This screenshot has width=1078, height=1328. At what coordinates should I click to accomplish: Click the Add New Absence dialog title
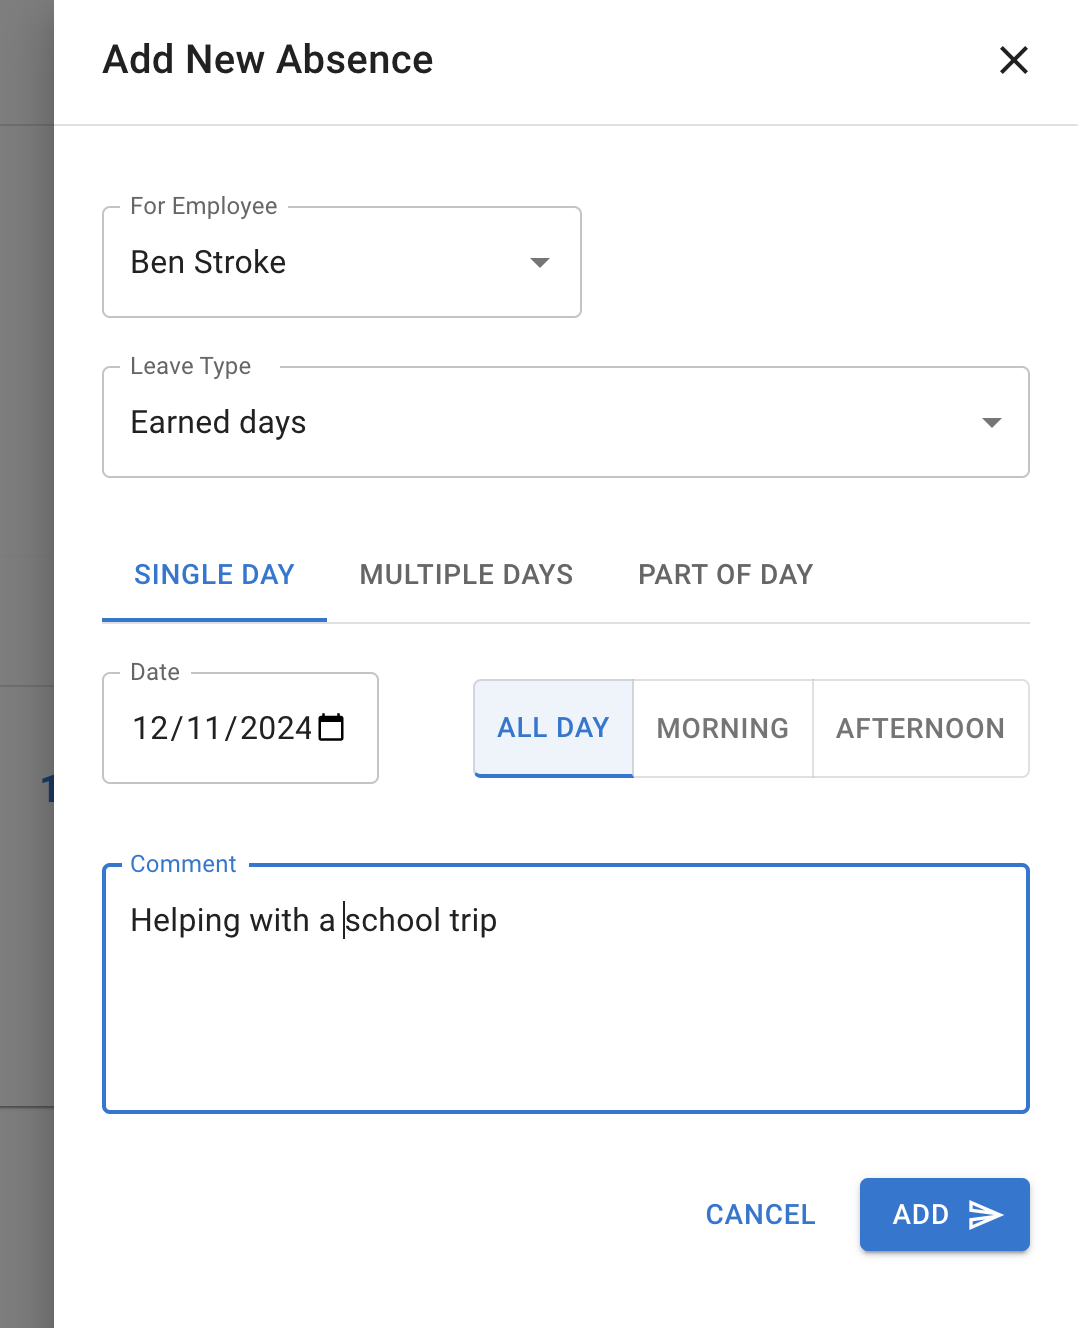pyautogui.click(x=266, y=60)
